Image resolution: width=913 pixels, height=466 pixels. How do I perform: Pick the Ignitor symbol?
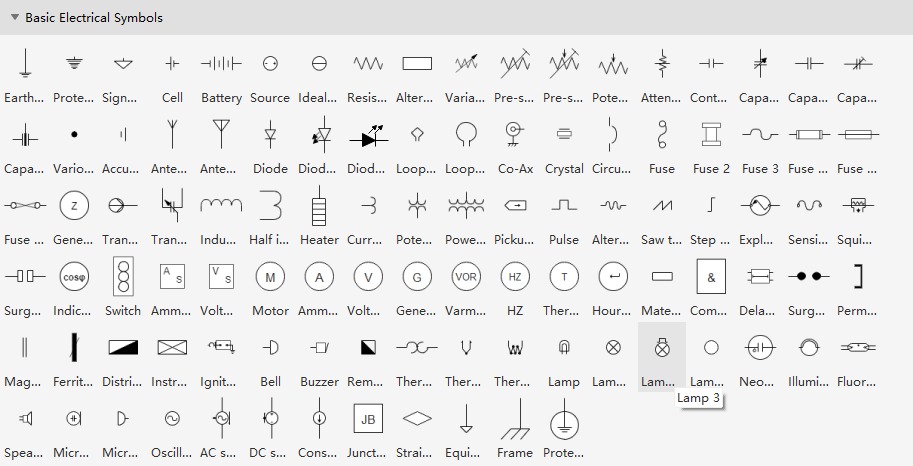pos(221,347)
